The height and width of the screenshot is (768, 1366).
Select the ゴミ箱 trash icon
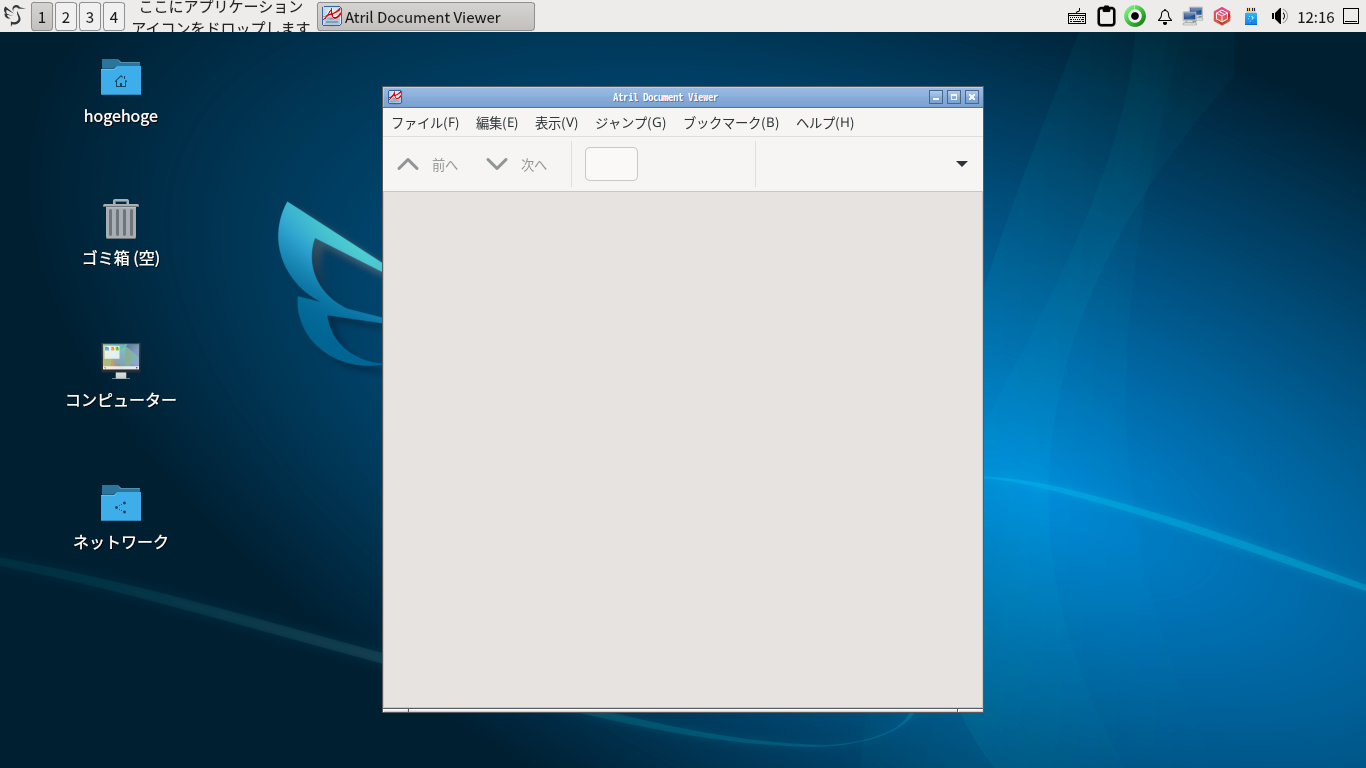(121, 219)
